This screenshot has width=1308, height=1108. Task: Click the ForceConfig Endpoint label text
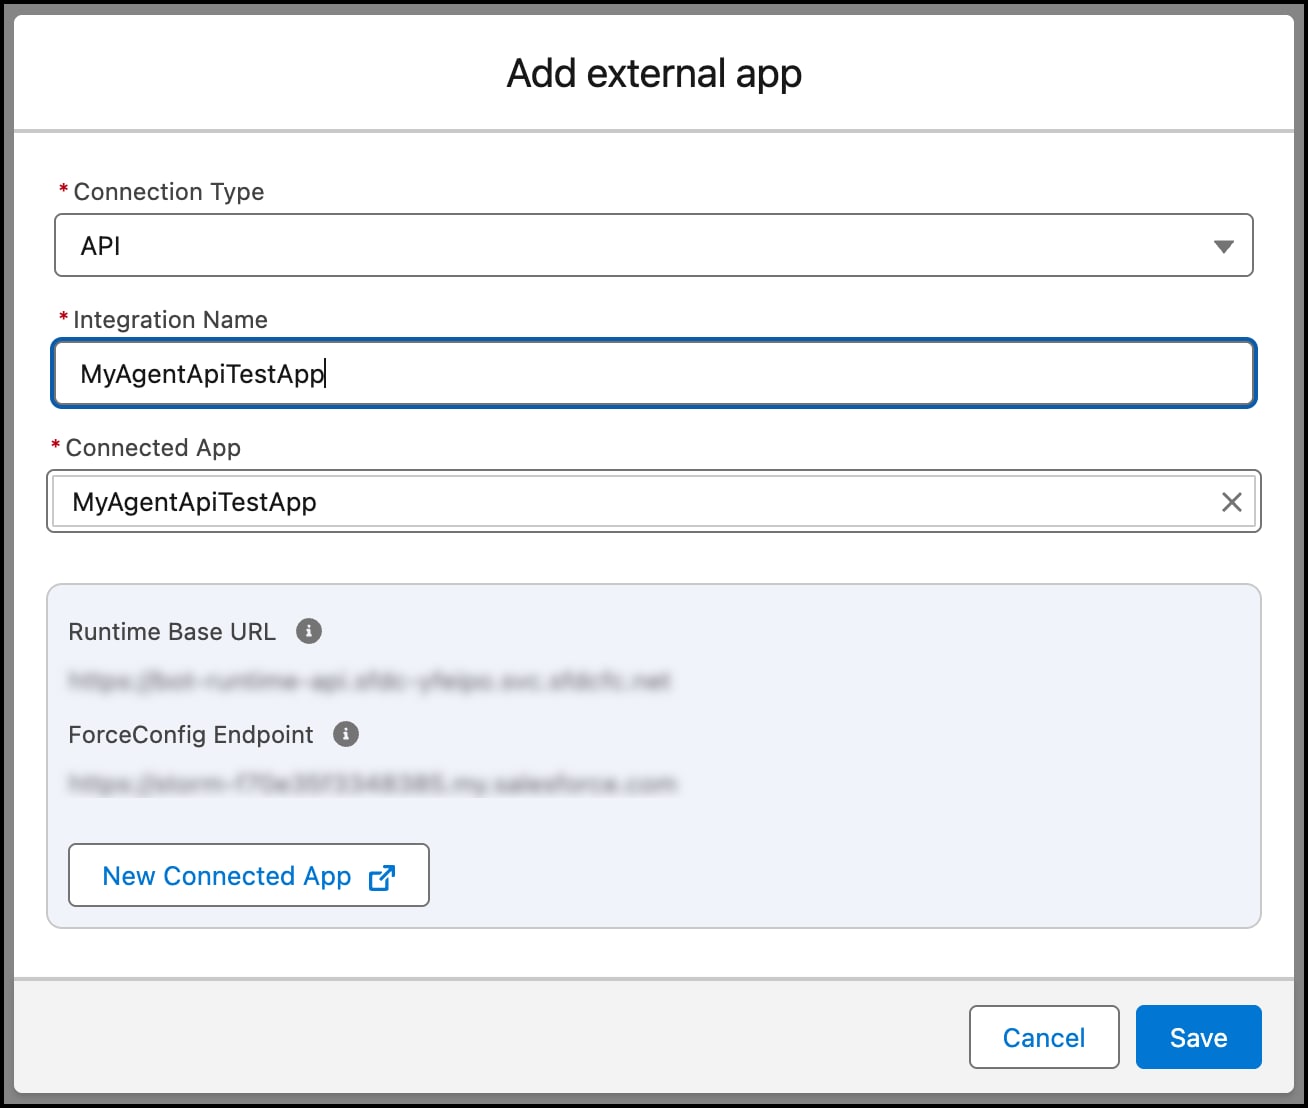click(x=191, y=735)
